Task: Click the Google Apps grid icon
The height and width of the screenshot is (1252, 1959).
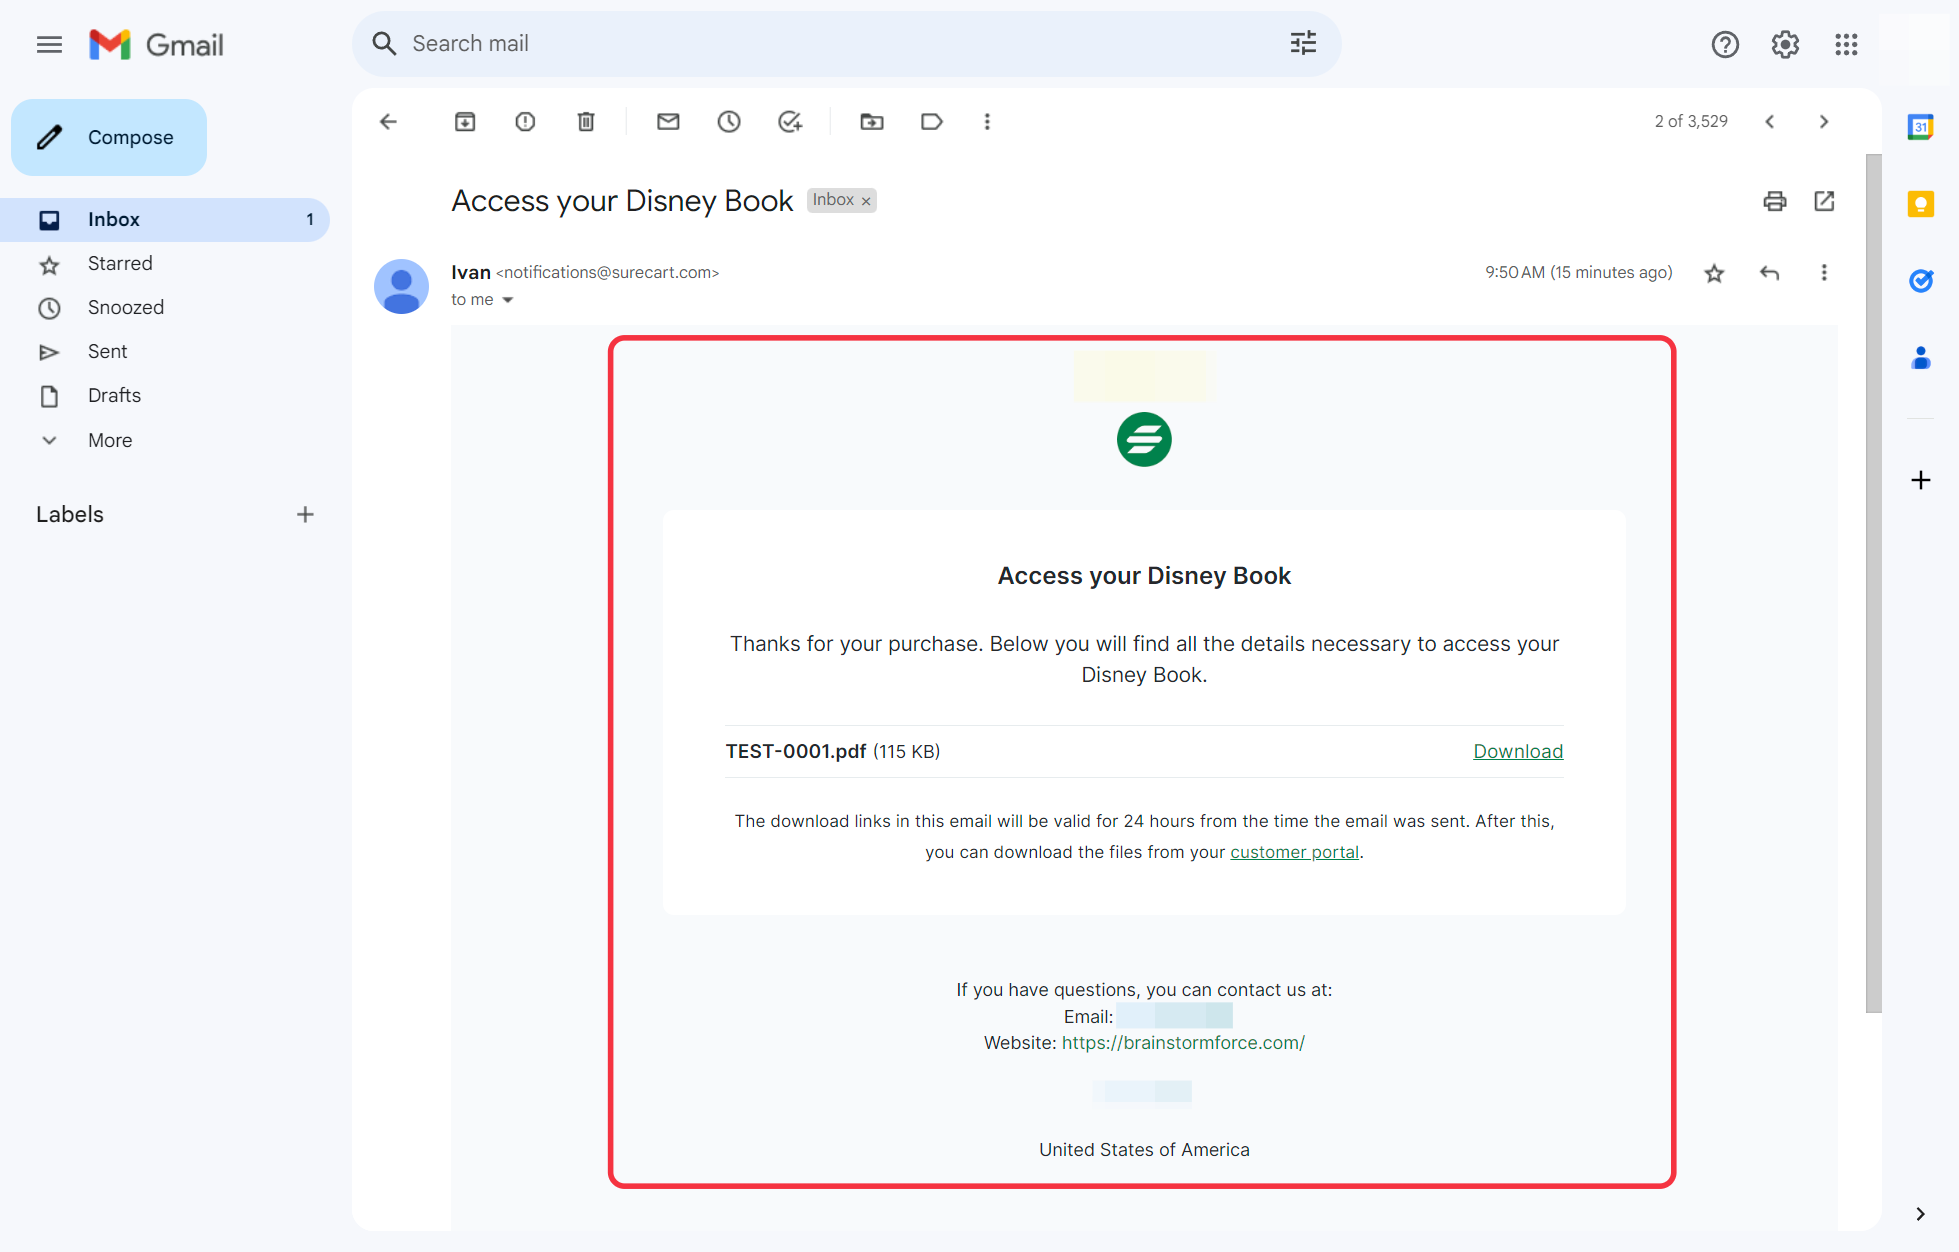Action: pyautogui.click(x=1846, y=43)
